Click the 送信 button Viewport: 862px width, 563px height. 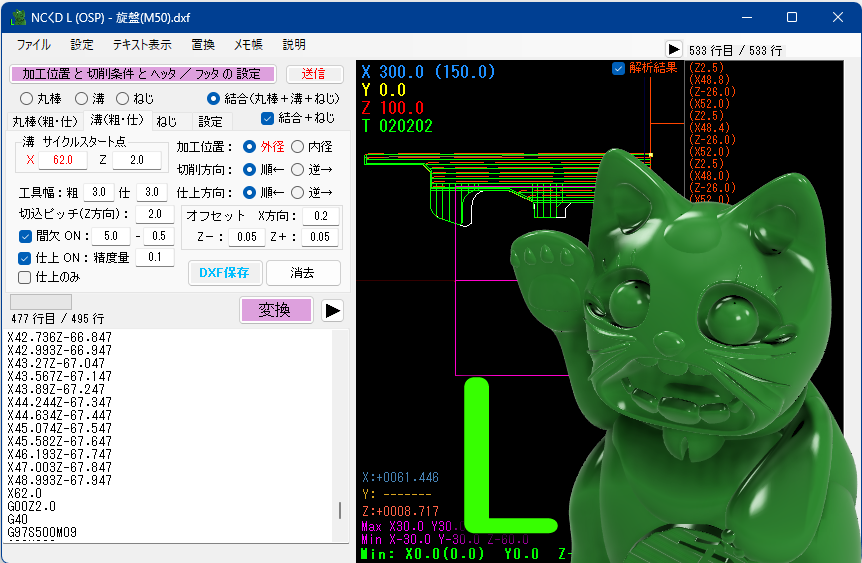point(314,74)
